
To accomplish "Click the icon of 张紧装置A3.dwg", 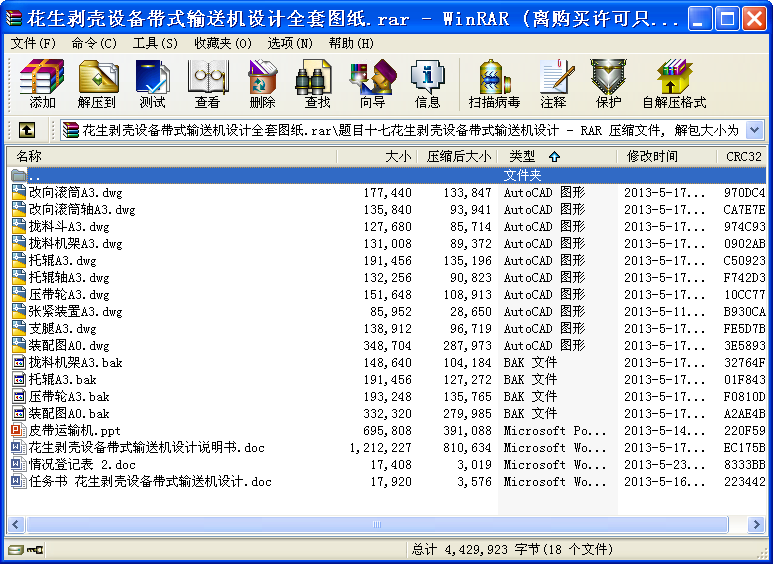I will tap(19, 311).
